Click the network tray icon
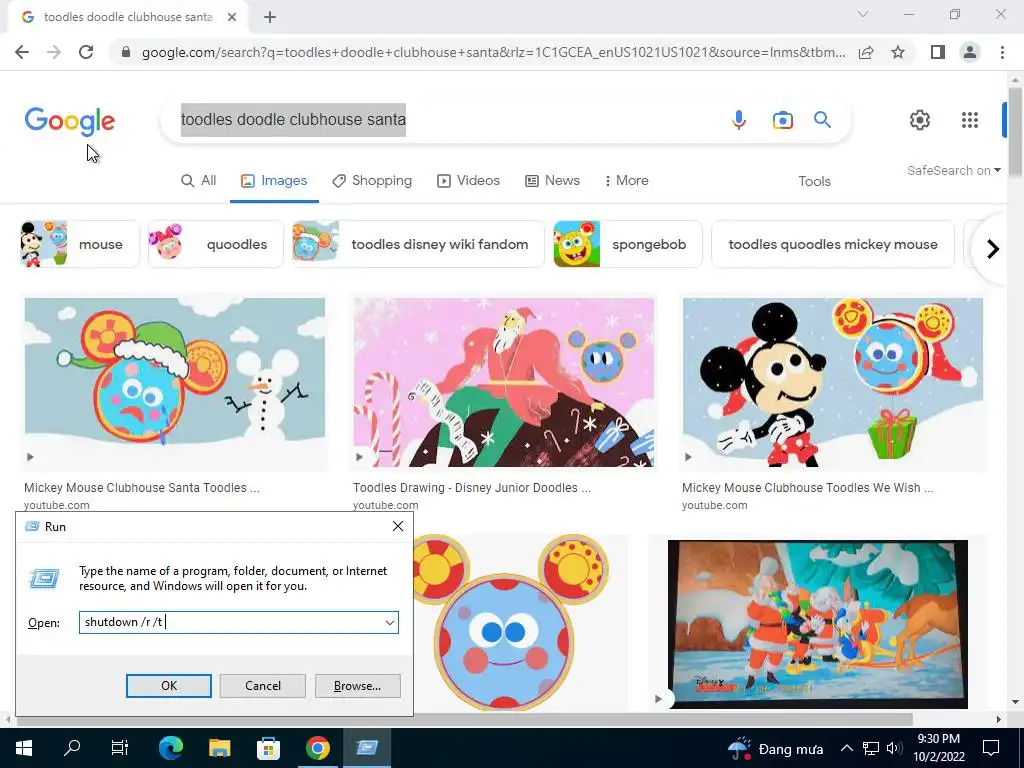 871,748
